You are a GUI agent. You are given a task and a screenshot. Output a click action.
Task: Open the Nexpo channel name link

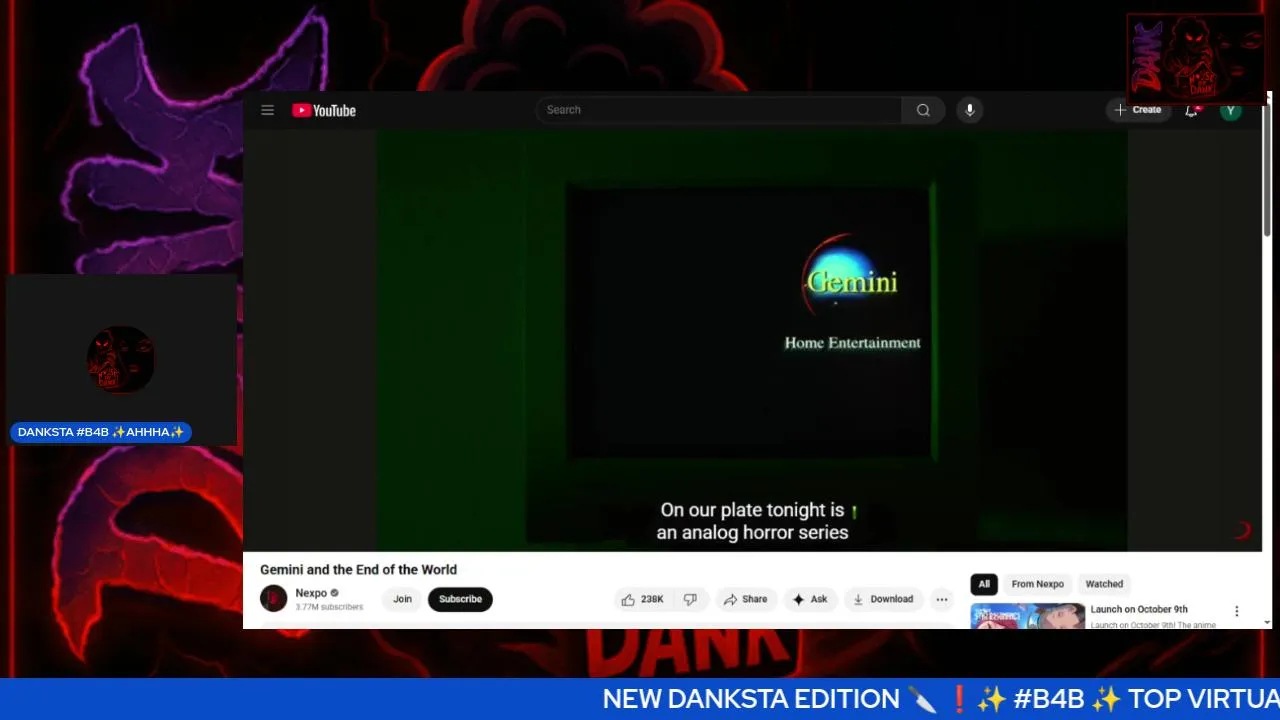coord(311,593)
